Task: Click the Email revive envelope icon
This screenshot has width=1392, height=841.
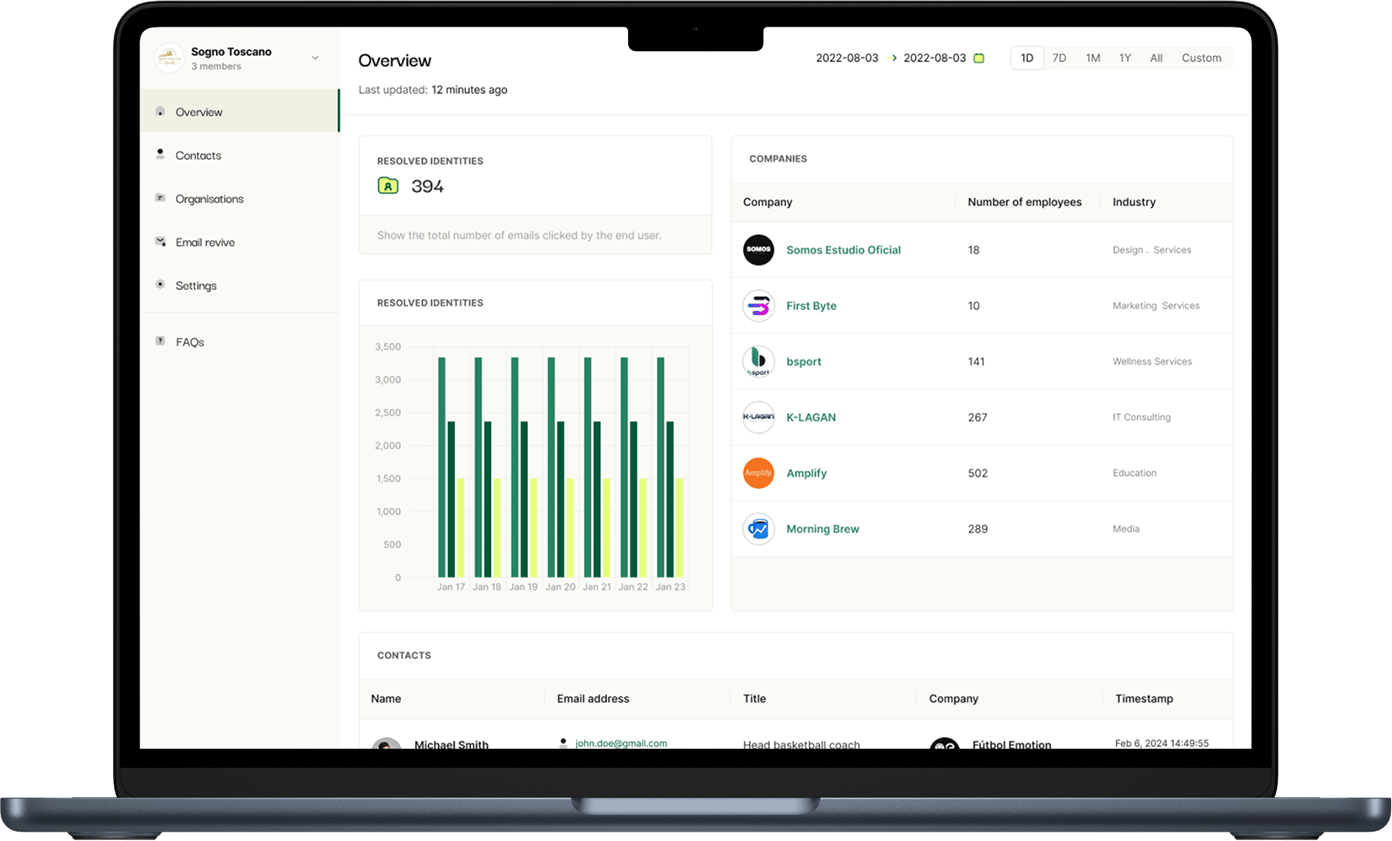Action: coord(160,241)
